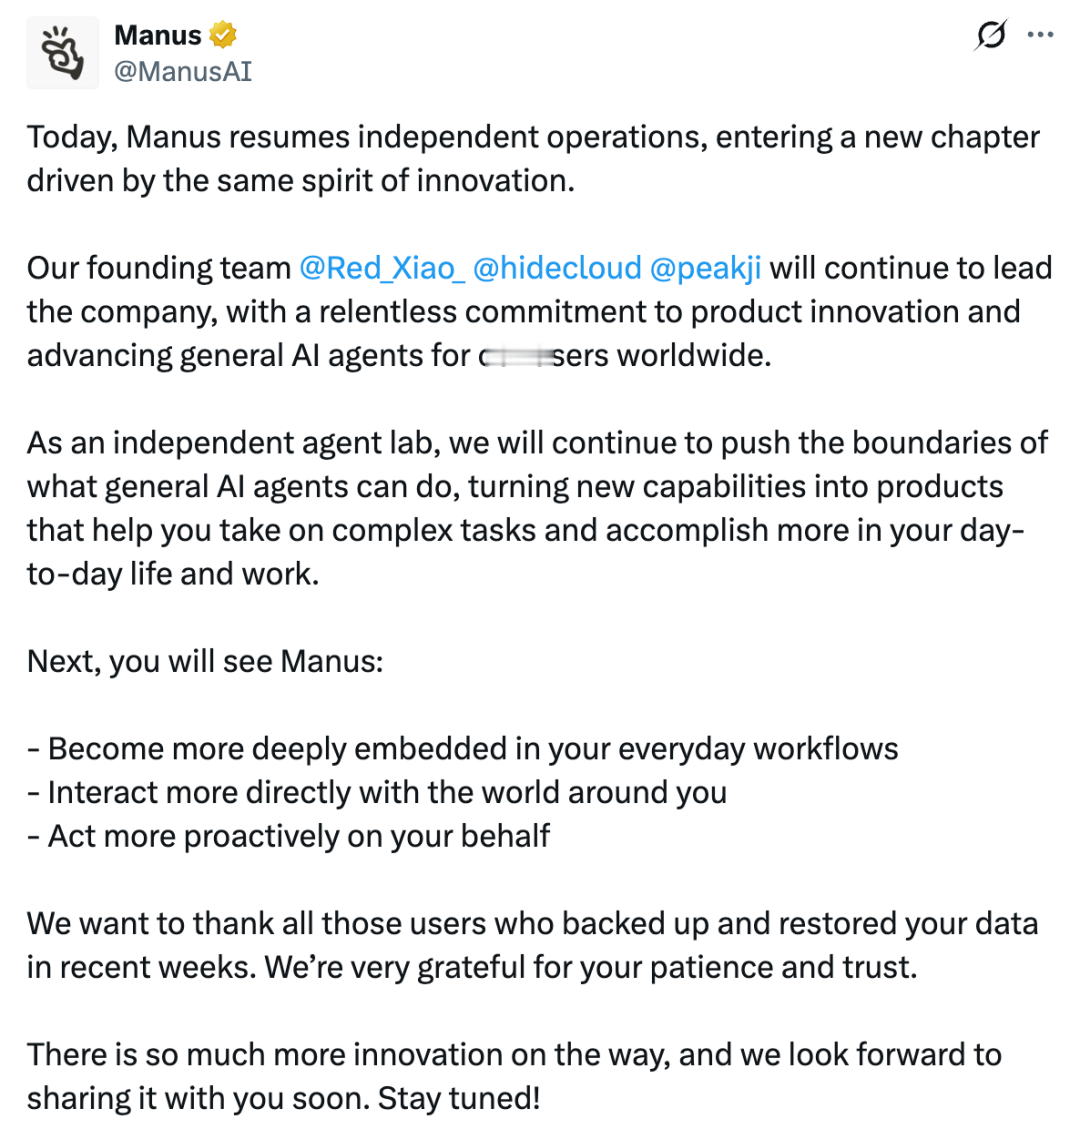
Task: Open the Manus profile avatar logo
Action: (63, 53)
